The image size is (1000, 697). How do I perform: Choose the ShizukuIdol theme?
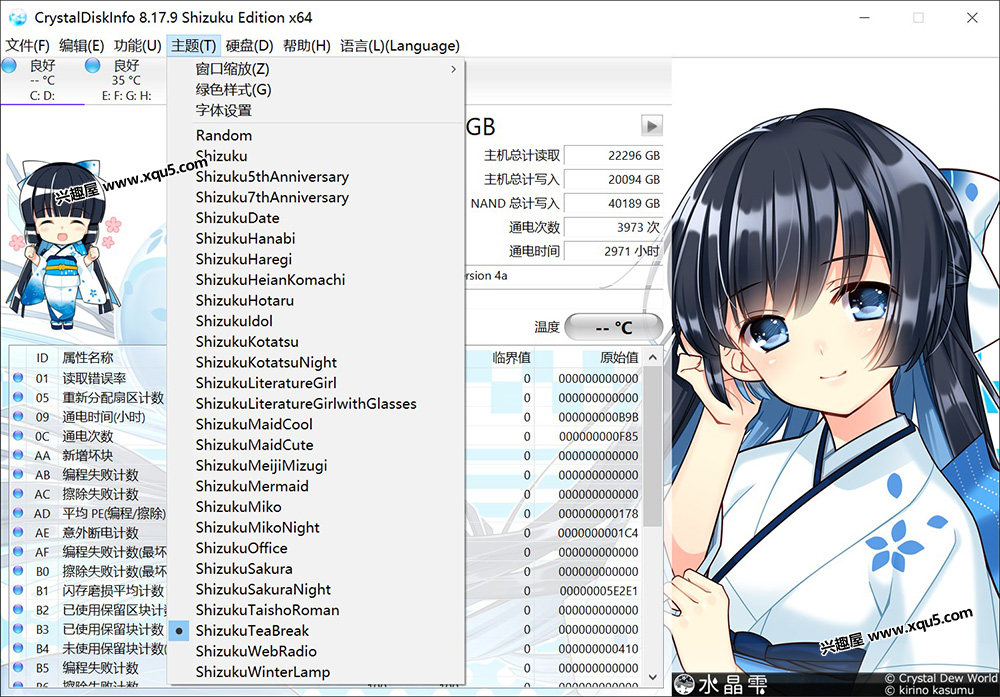(x=316, y=321)
